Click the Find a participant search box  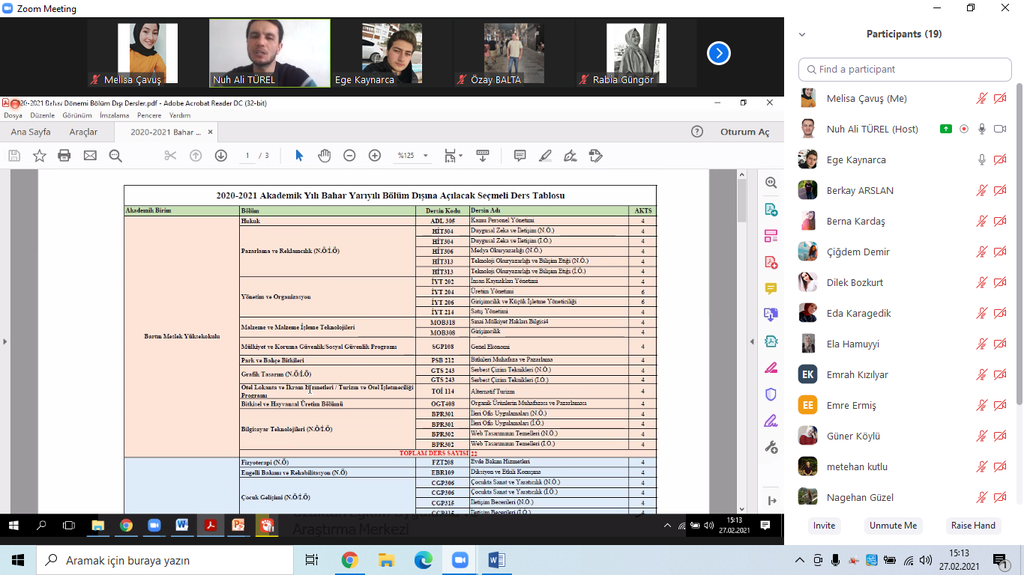point(905,69)
